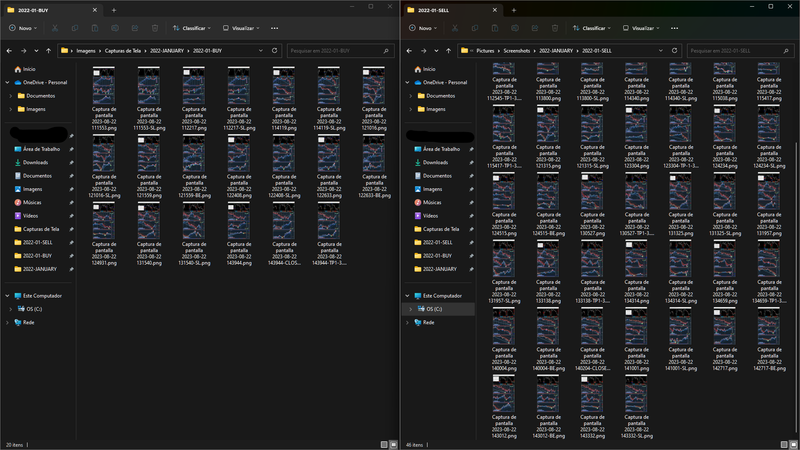Expand the OS (C:) drive in the 2022-01-BUY sidebar
Screen dimensions: 800x450
11,309
